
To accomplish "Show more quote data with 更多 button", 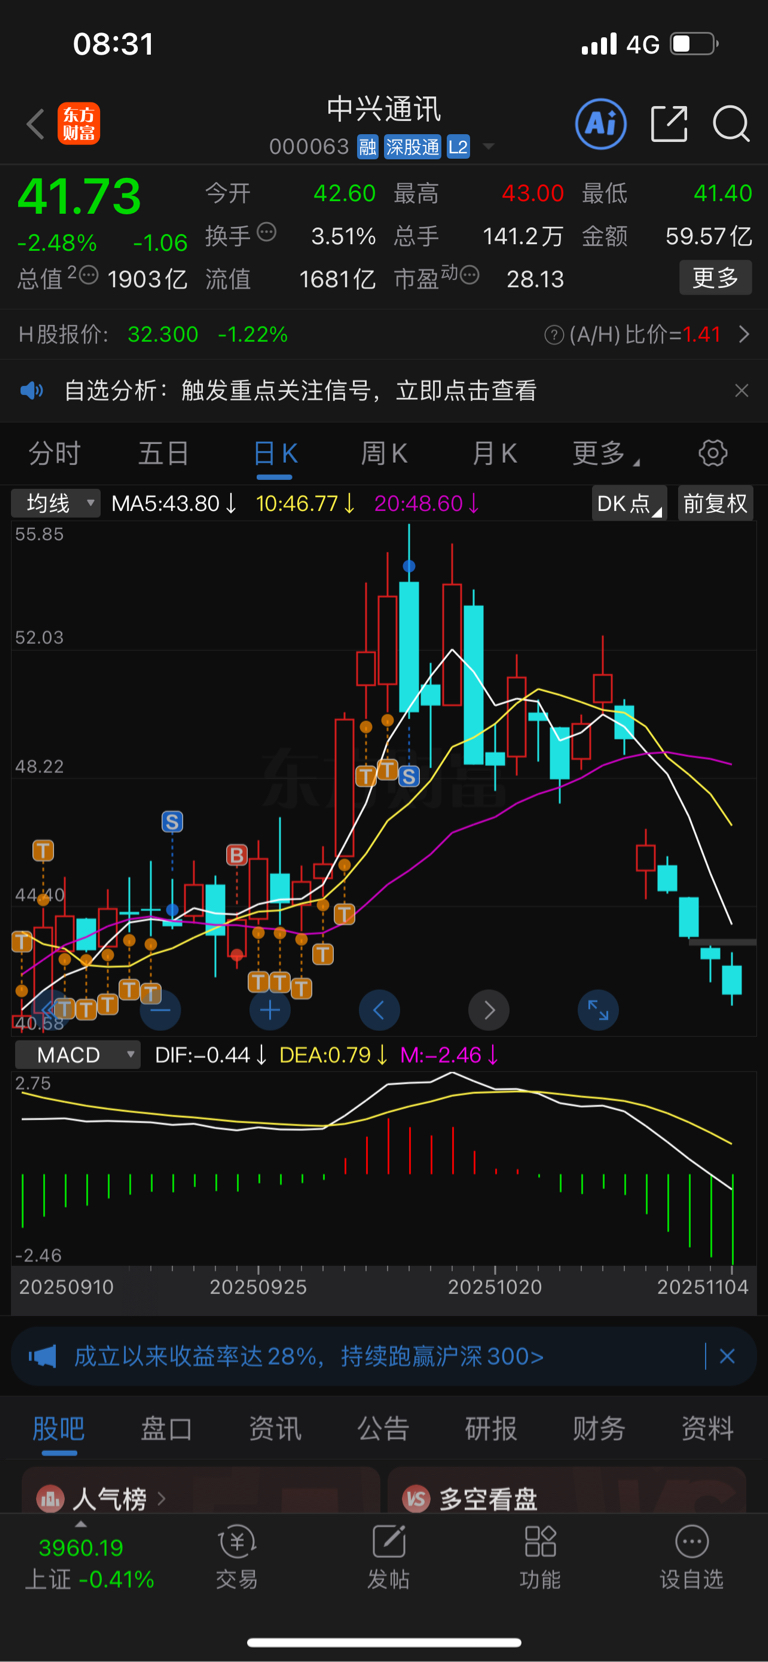I will coord(716,278).
